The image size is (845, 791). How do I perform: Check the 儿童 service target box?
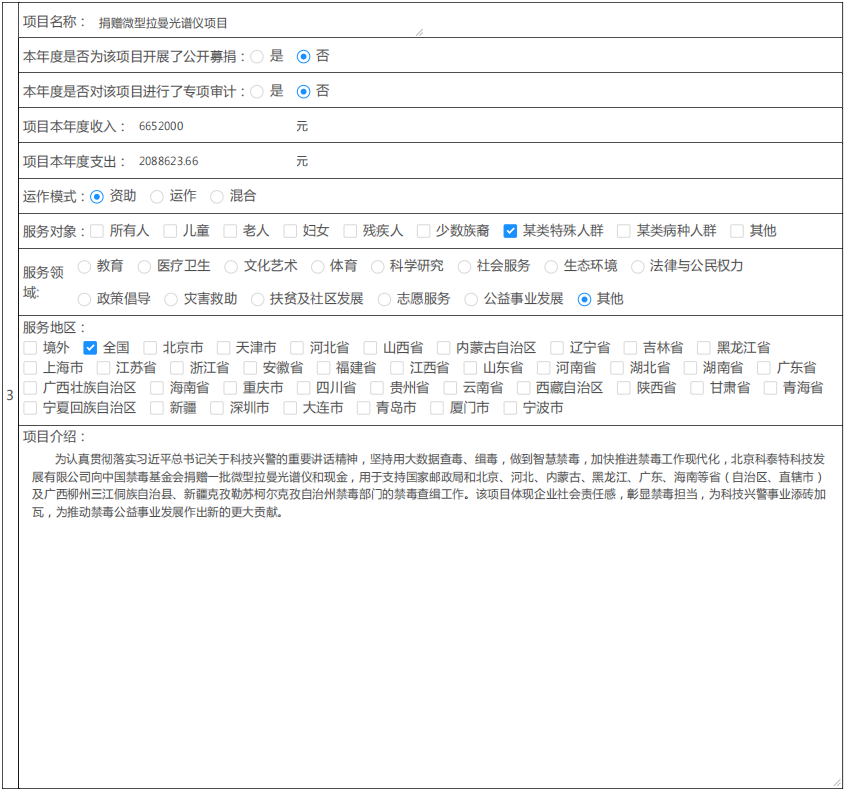170,231
